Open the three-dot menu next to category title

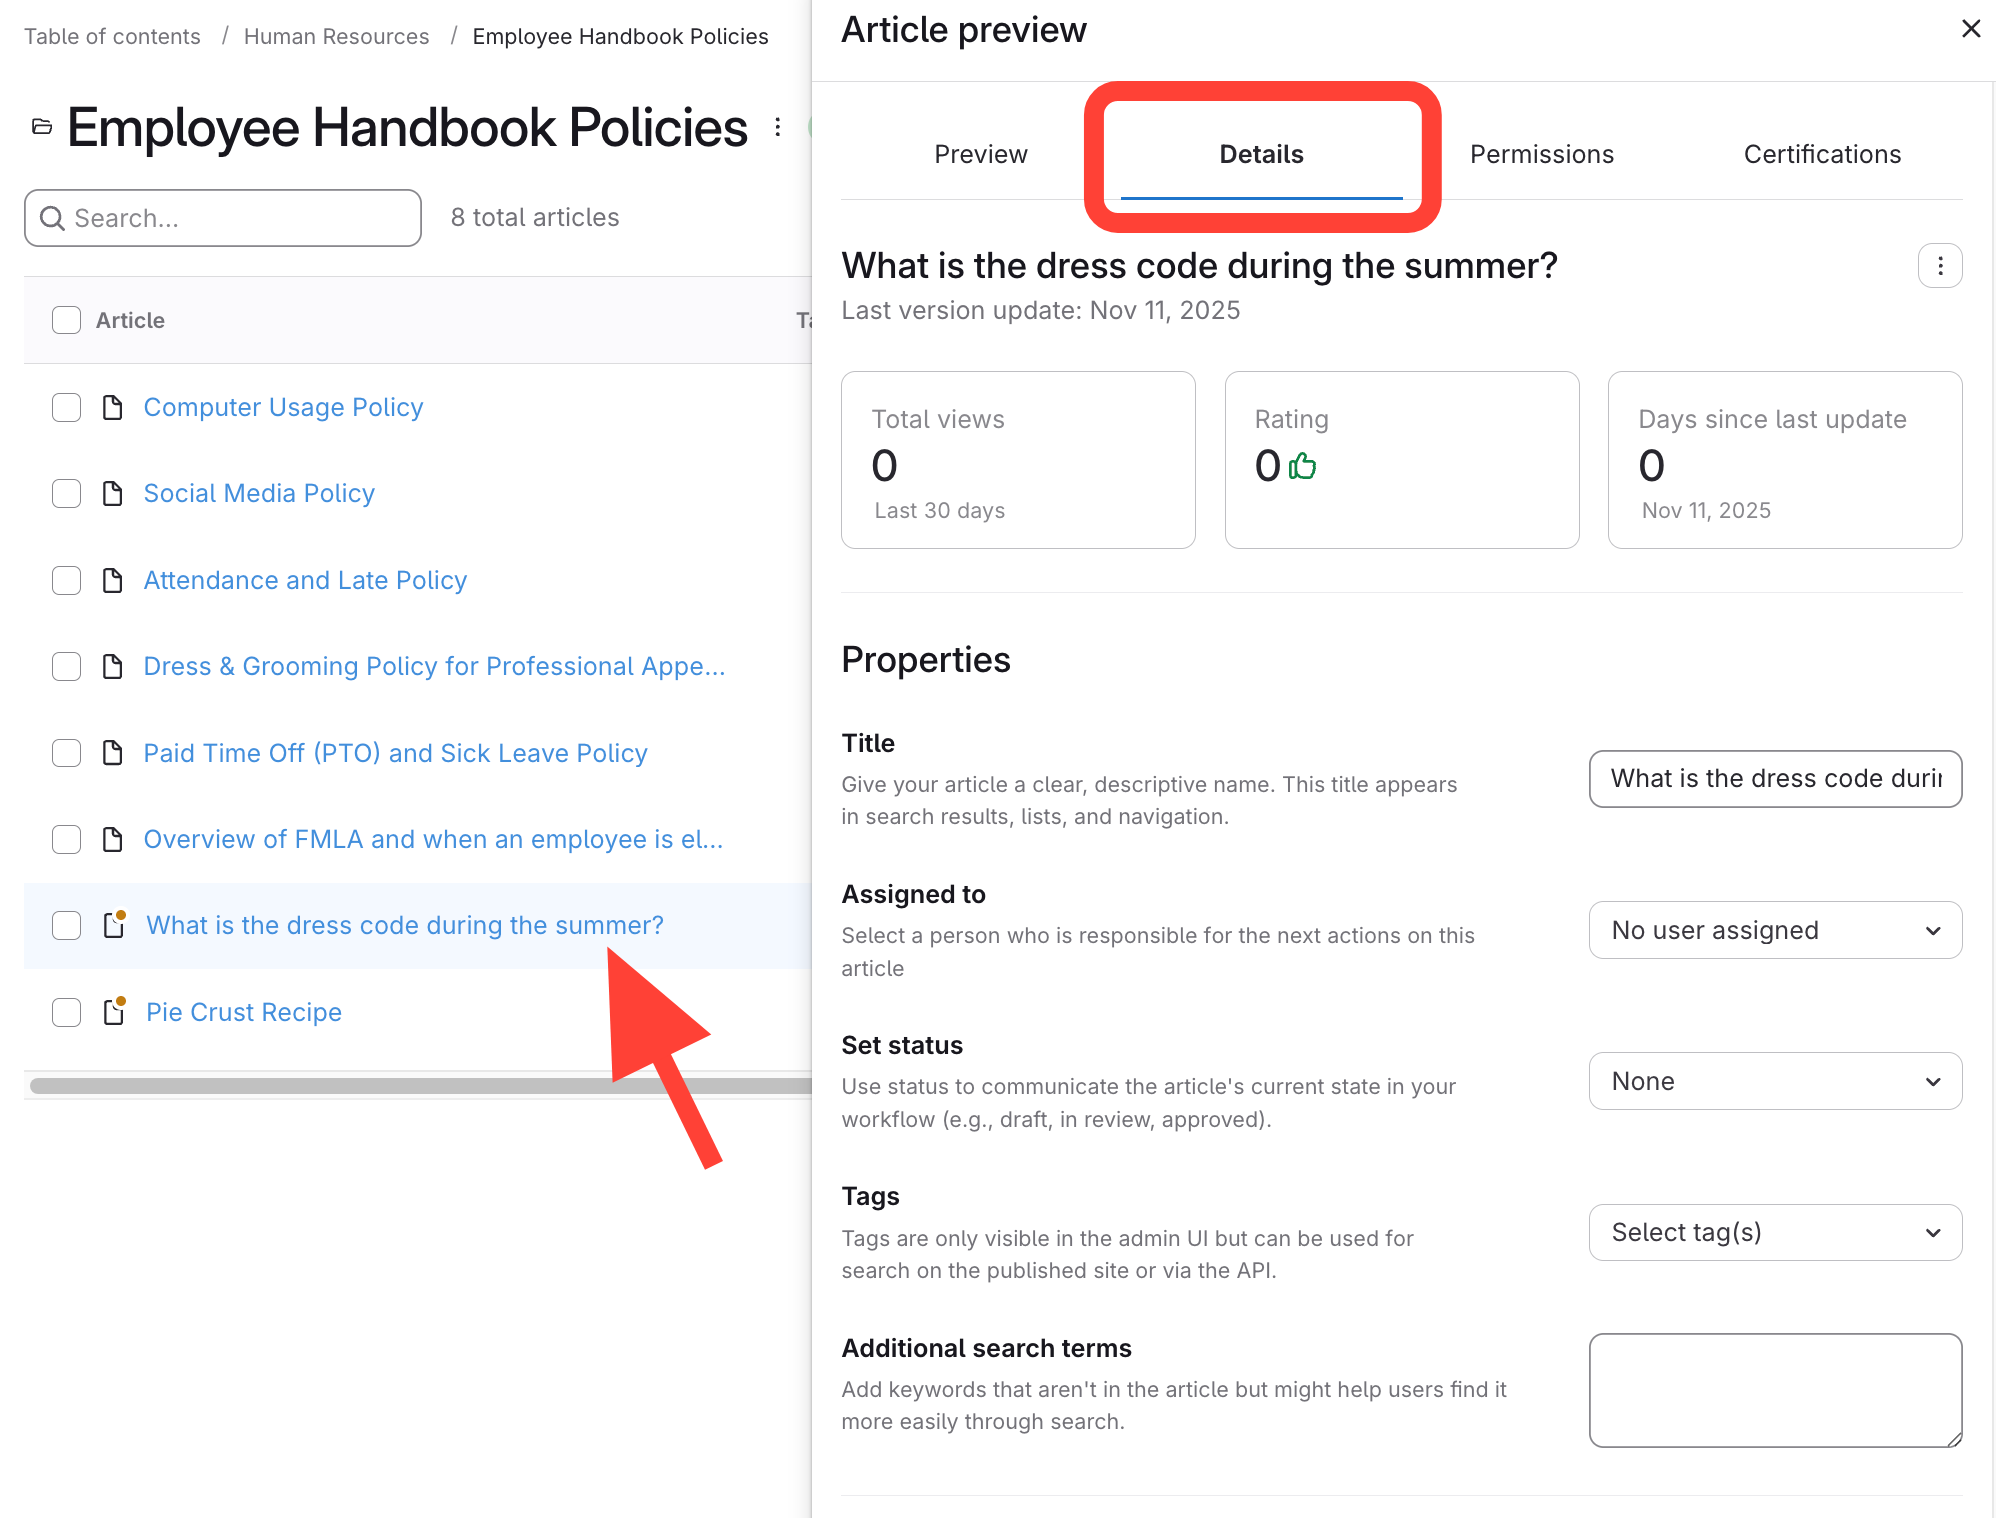(x=778, y=127)
